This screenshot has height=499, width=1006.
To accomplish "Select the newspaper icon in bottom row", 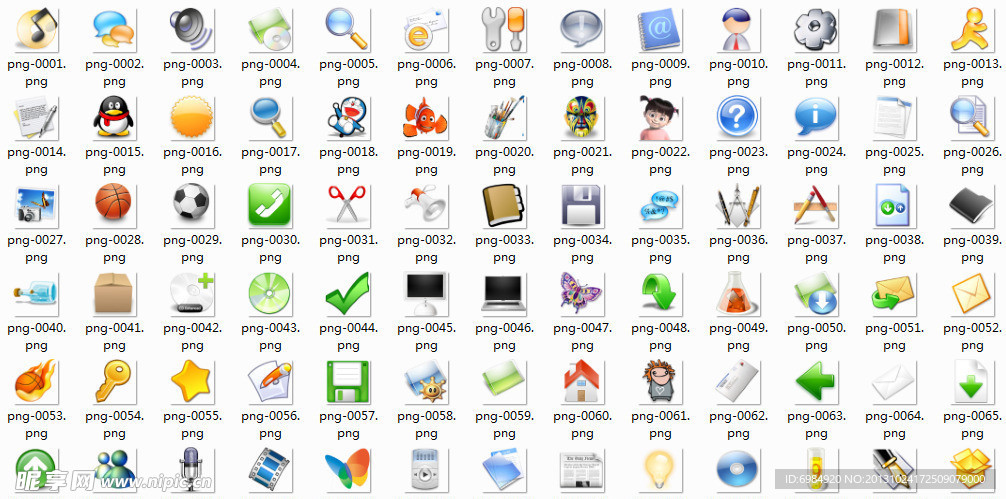I will pyautogui.click(x=582, y=469).
